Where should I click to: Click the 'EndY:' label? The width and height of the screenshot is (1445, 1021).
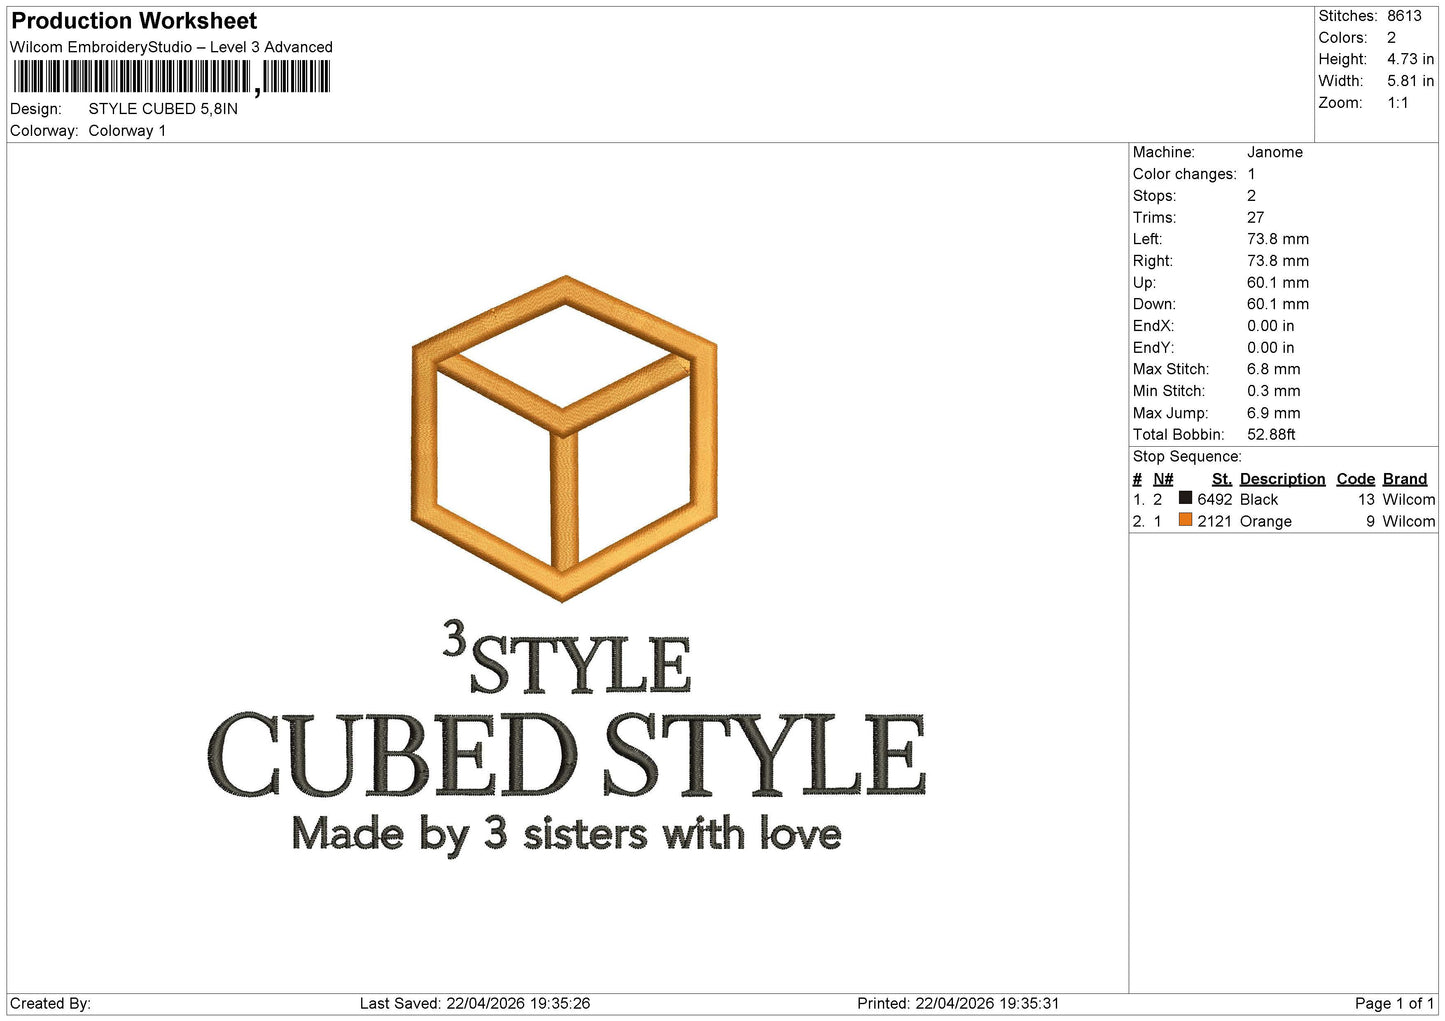click(x=1153, y=348)
